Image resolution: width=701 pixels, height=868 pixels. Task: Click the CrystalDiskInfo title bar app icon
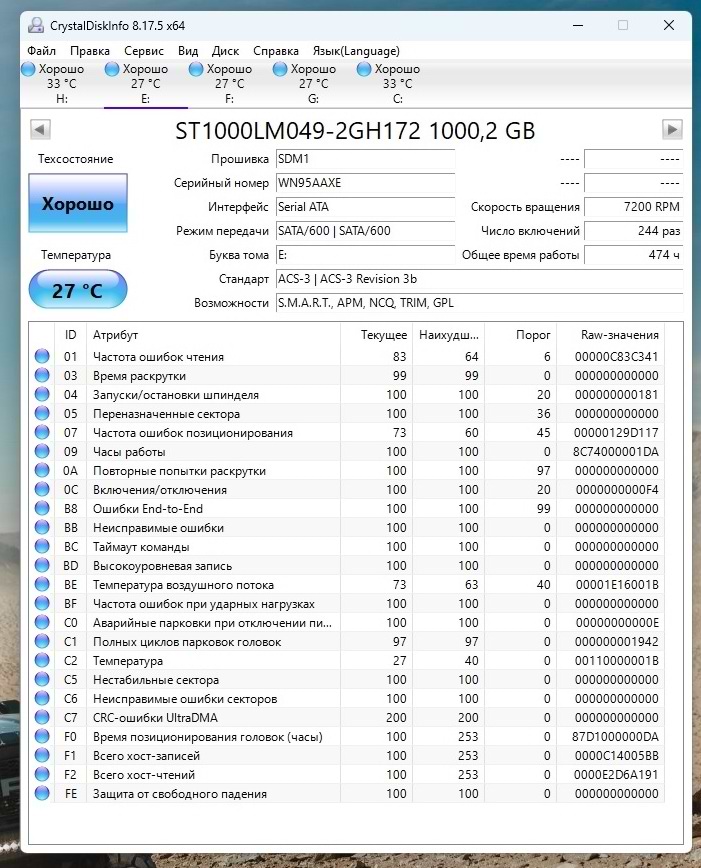(x=36, y=25)
